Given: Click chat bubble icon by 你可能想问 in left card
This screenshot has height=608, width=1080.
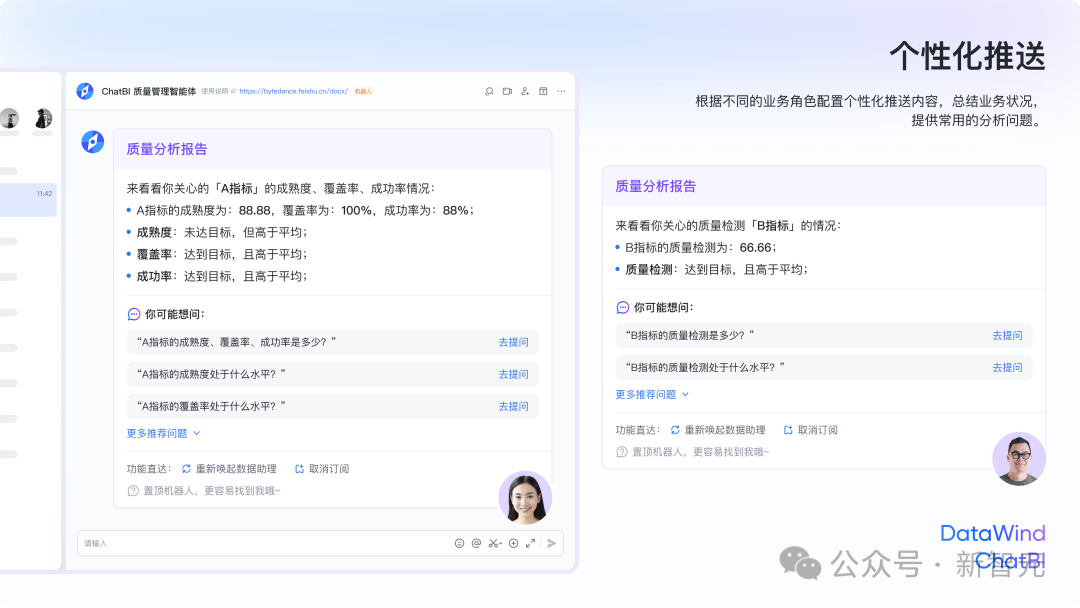Looking at the screenshot, I should click(134, 314).
